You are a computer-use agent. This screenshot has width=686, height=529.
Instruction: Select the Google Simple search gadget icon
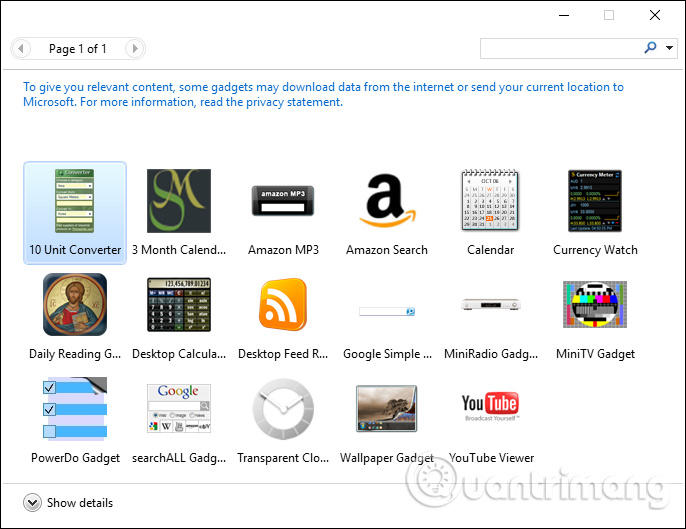click(387, 311)
